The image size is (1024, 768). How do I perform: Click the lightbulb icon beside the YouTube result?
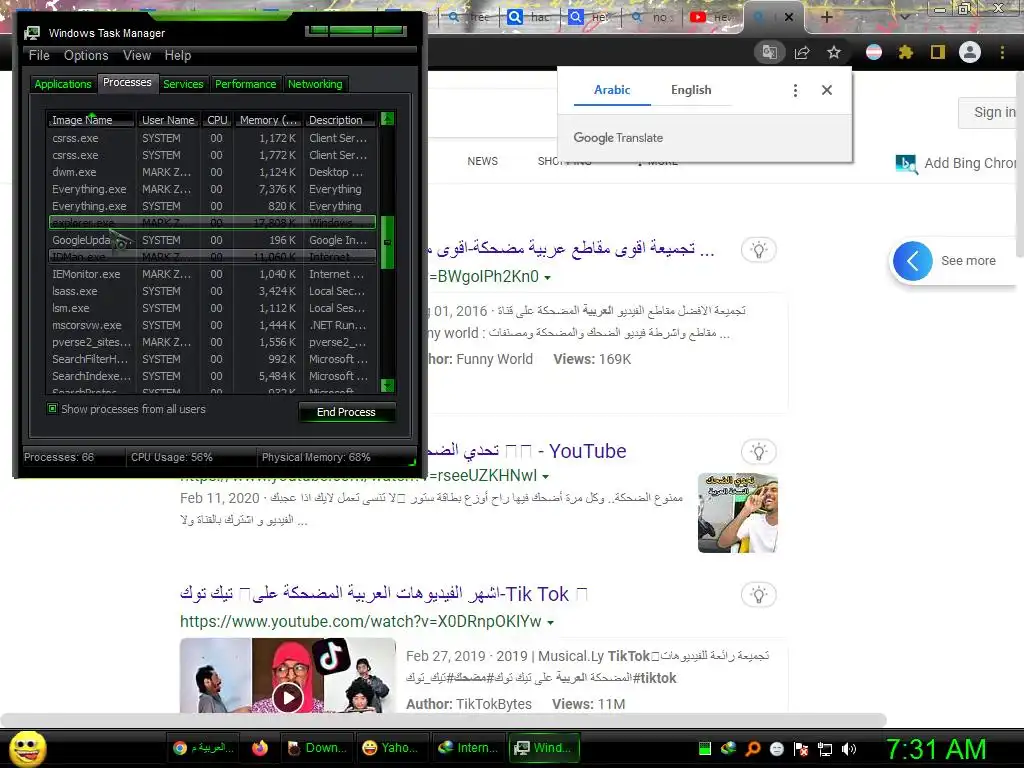(758, 451)
